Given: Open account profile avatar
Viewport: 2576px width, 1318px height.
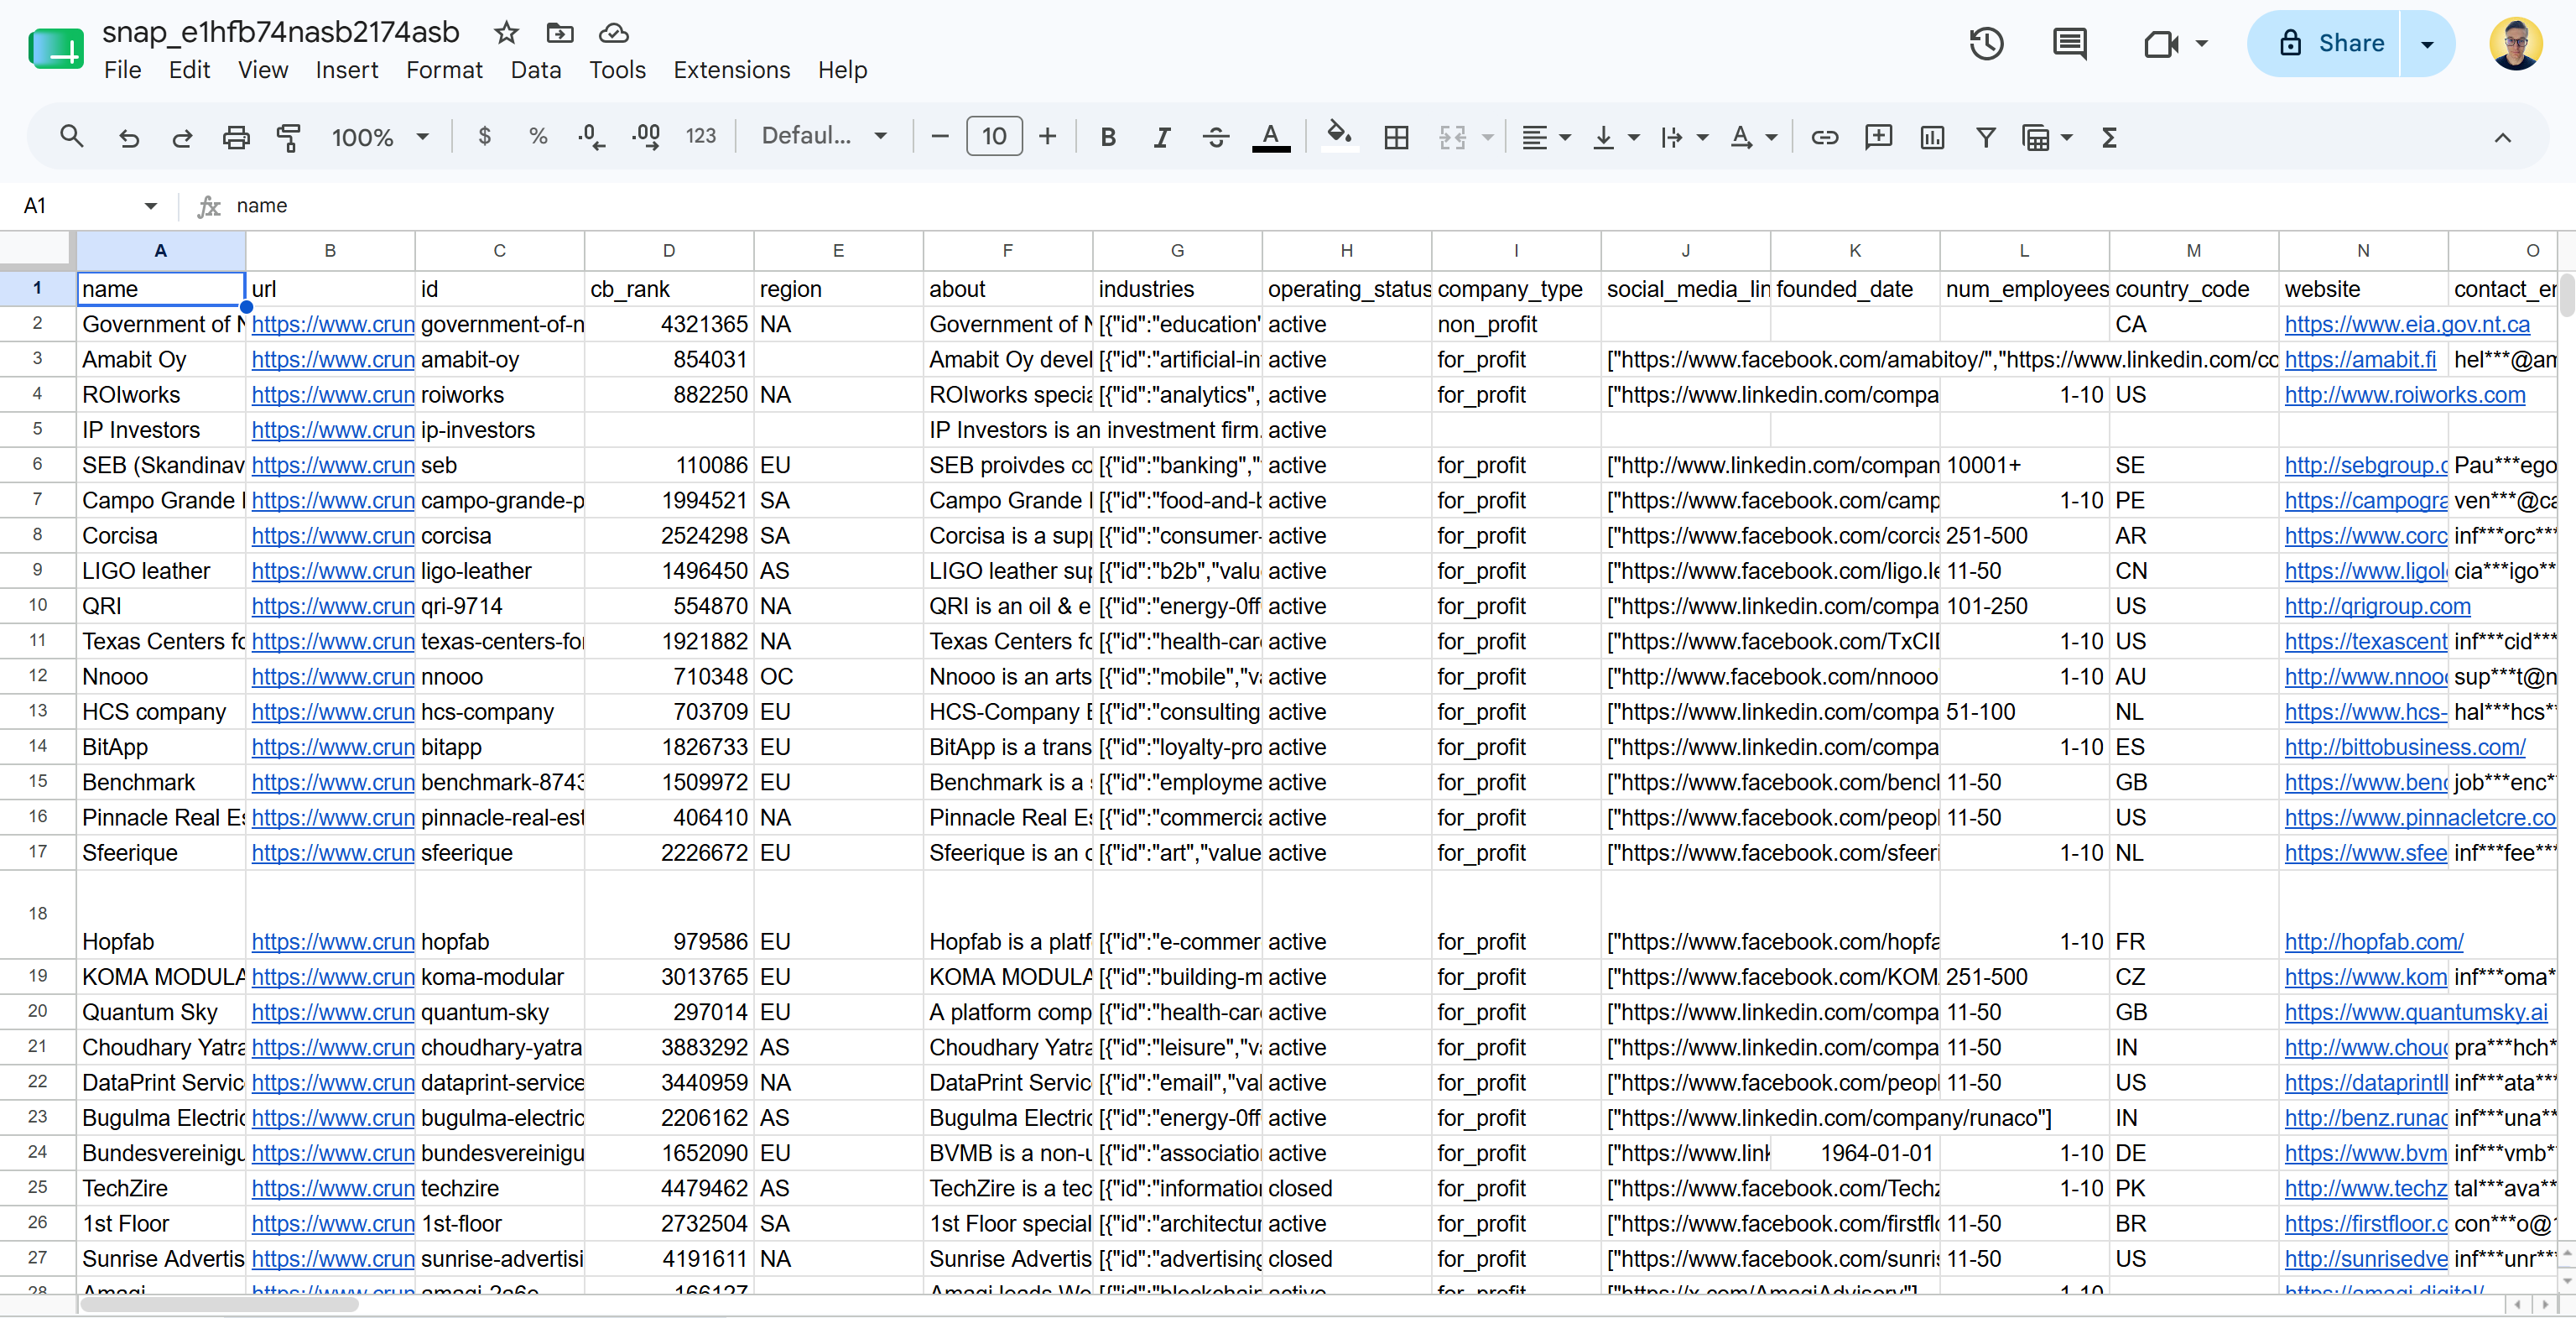Looking at the screenshot, I should click(x=2516, y=44).
